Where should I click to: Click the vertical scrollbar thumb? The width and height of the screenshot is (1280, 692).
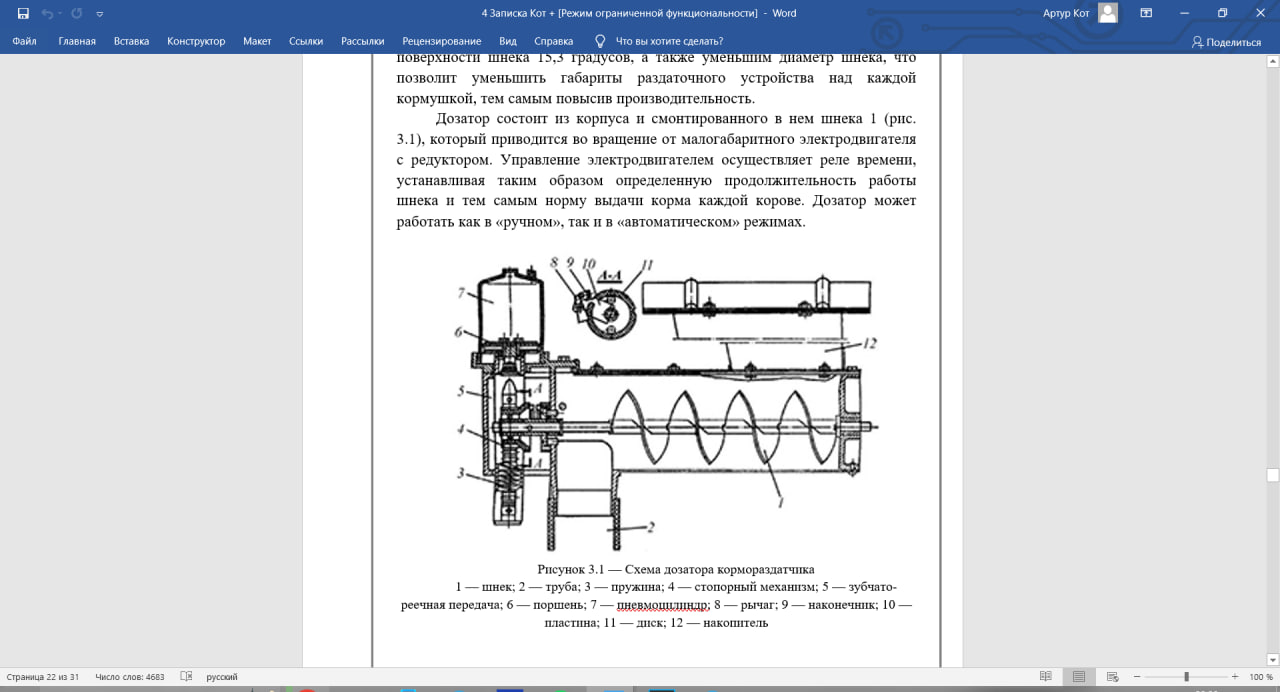(x=1273, y=475)
